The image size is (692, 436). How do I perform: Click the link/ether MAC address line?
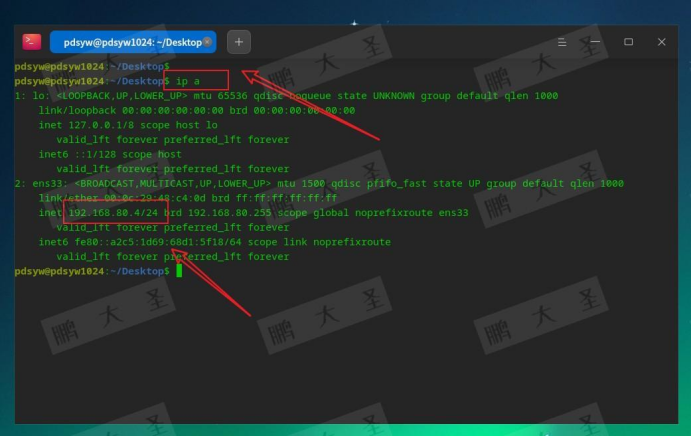click(188, 198)
